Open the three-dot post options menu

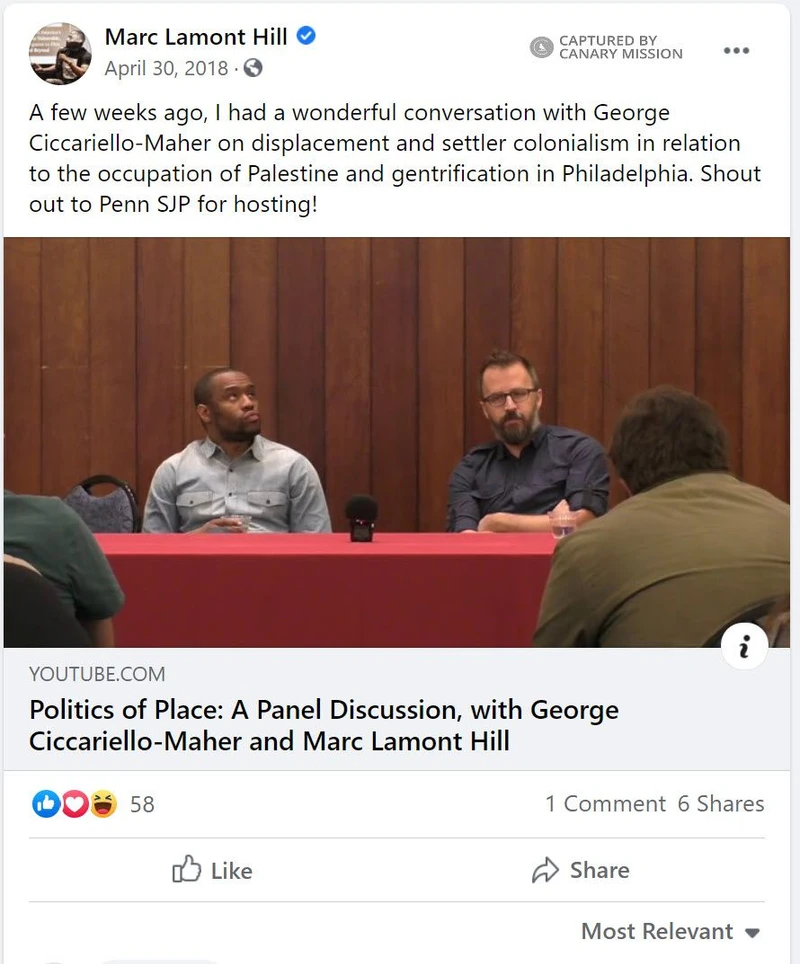pyautogui.click(x=737, y=48)
